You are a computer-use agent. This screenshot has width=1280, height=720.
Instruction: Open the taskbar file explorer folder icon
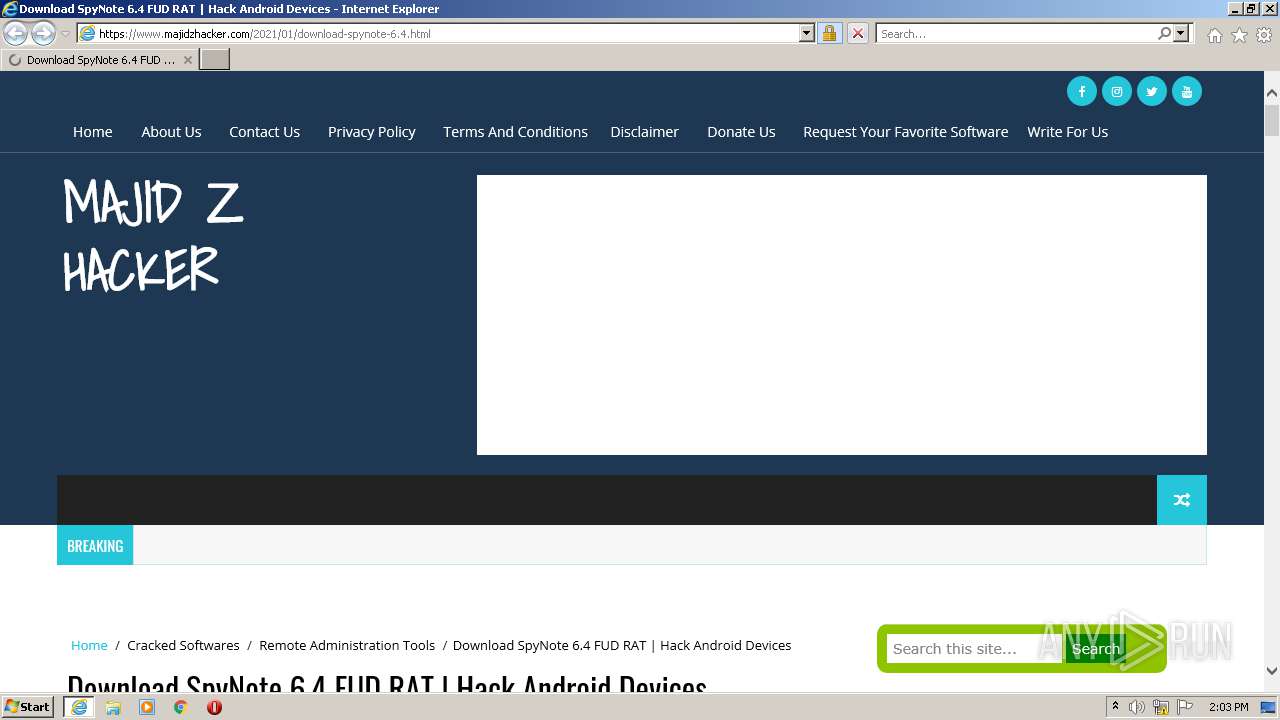pyautogui.click(x=113, y=707)
